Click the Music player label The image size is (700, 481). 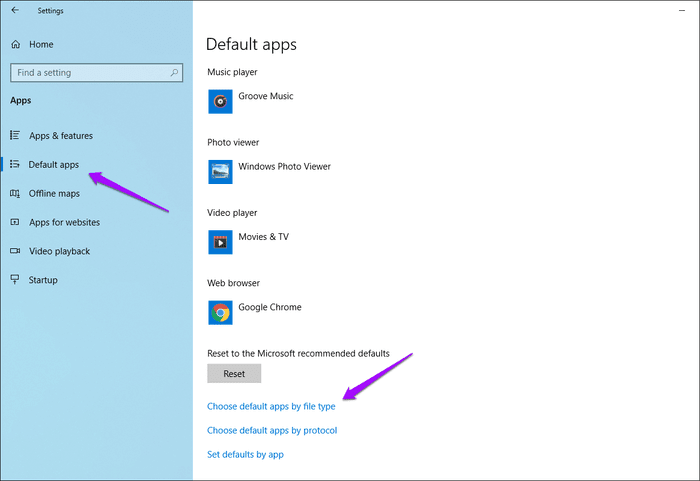[232, 72]
